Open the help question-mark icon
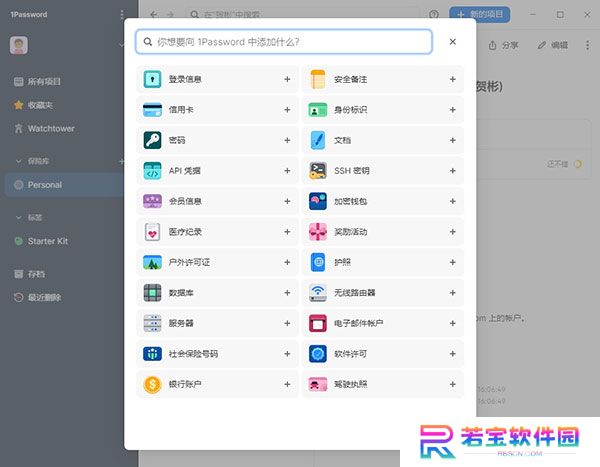 434,15
